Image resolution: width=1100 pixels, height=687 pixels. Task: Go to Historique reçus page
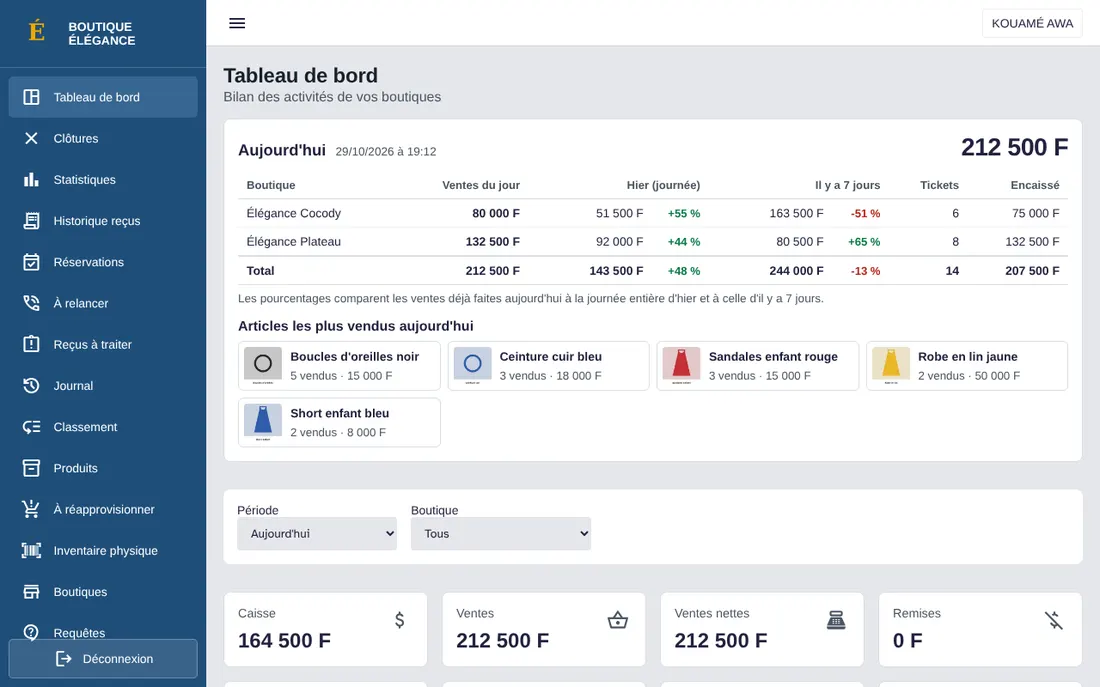click(103, 221)
